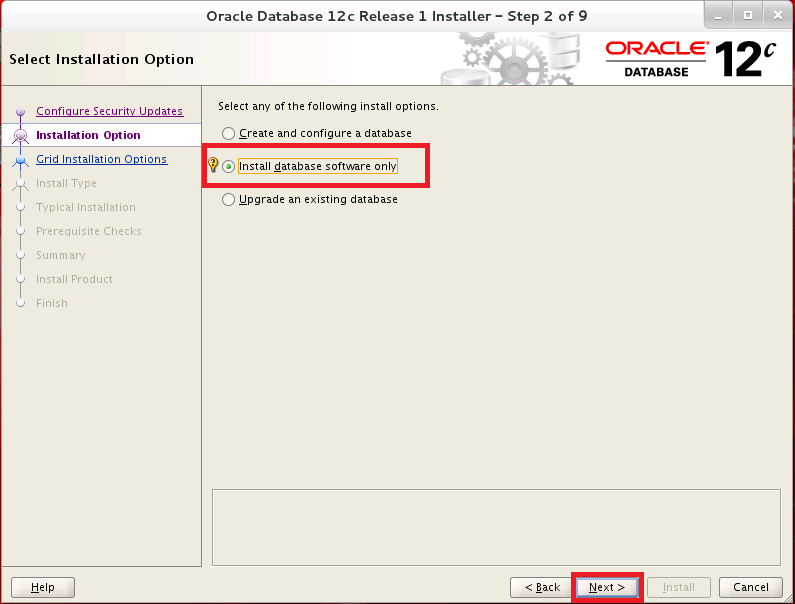This screenshot has width=795, height=604.
Task: Click the Install Product step label
Action: (x=74, y=279)
